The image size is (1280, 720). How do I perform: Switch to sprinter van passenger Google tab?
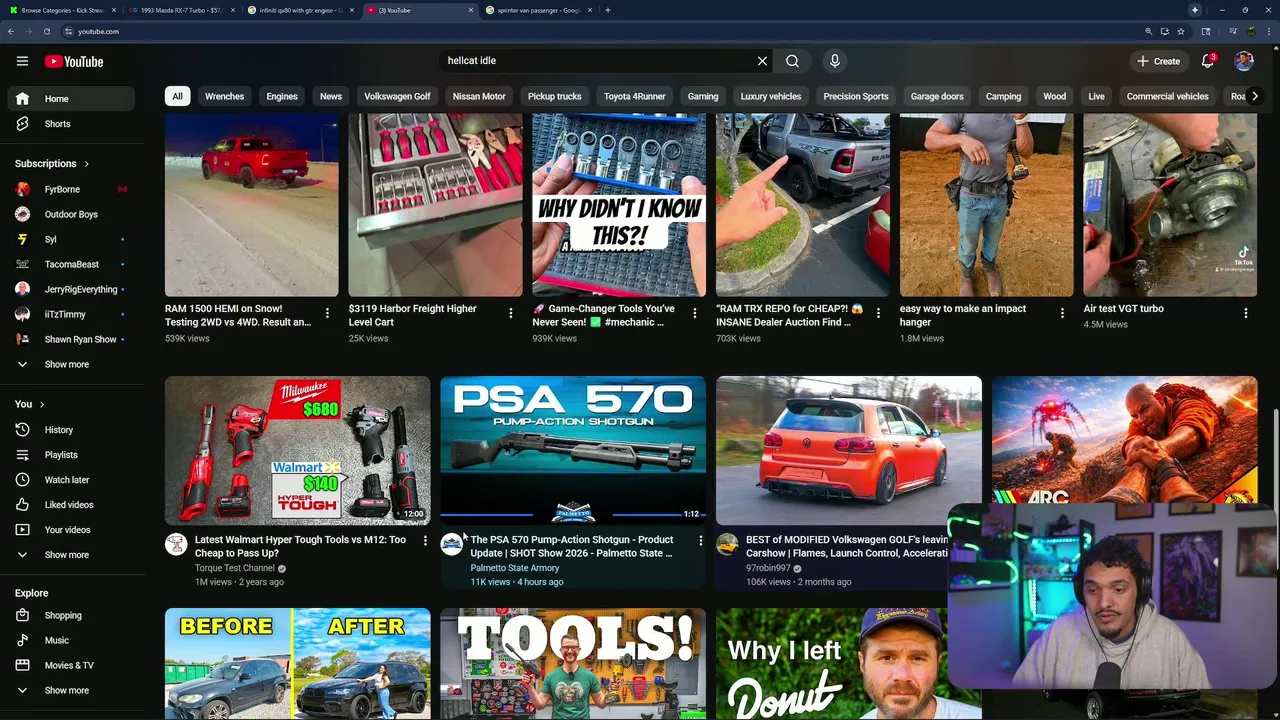(x=537, y=10)
